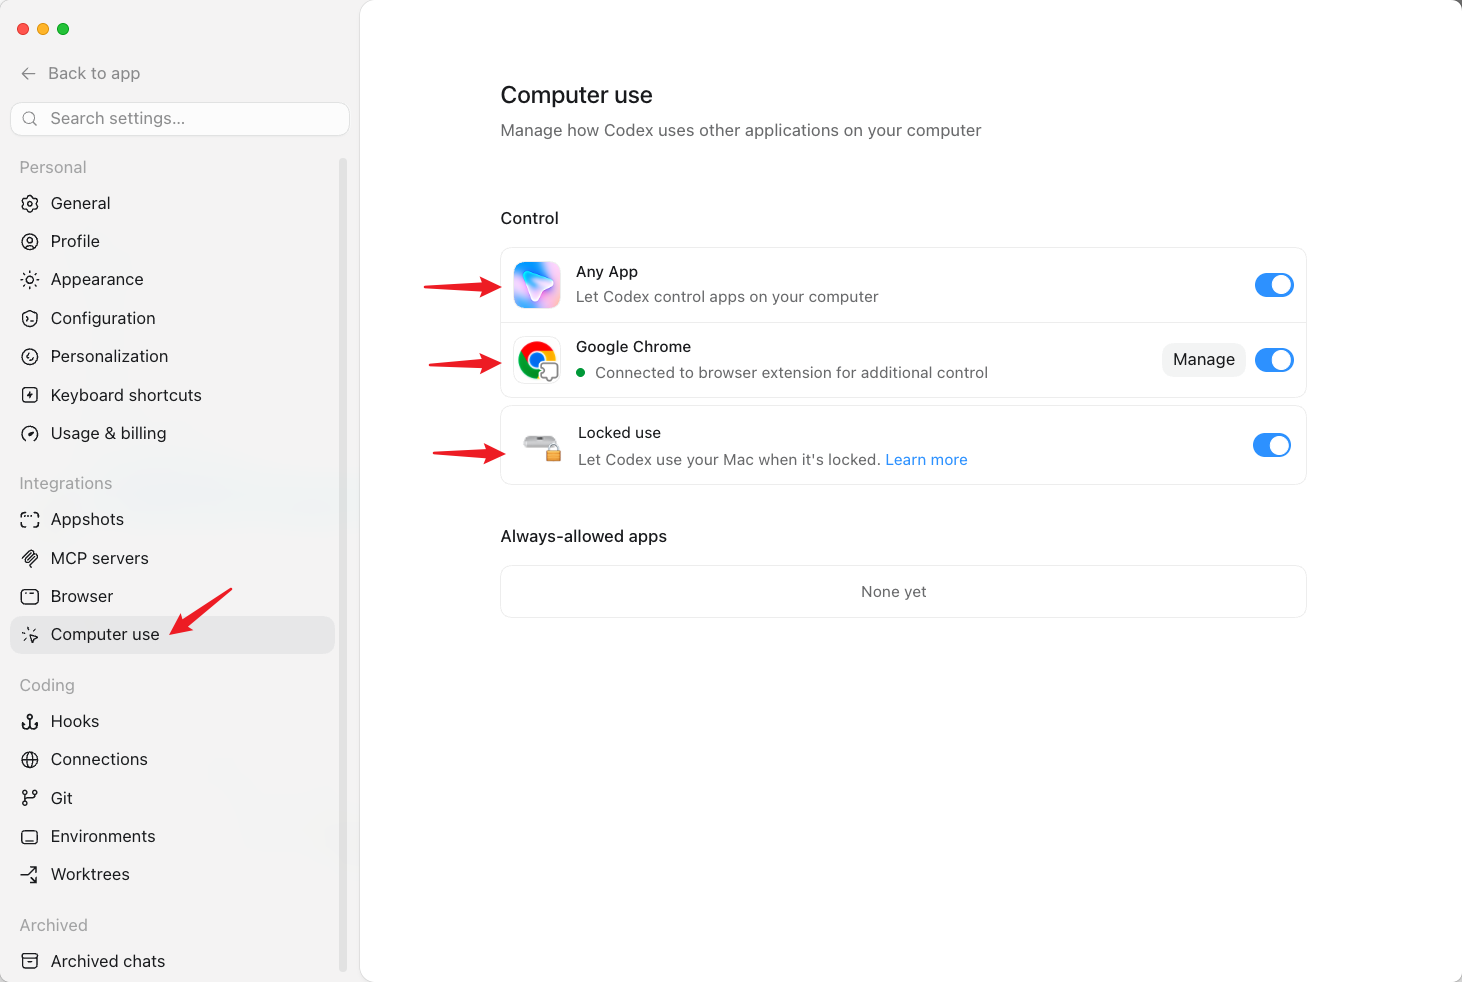
Task: Click the General gear icon in sidebar
Action: [30, 204]
